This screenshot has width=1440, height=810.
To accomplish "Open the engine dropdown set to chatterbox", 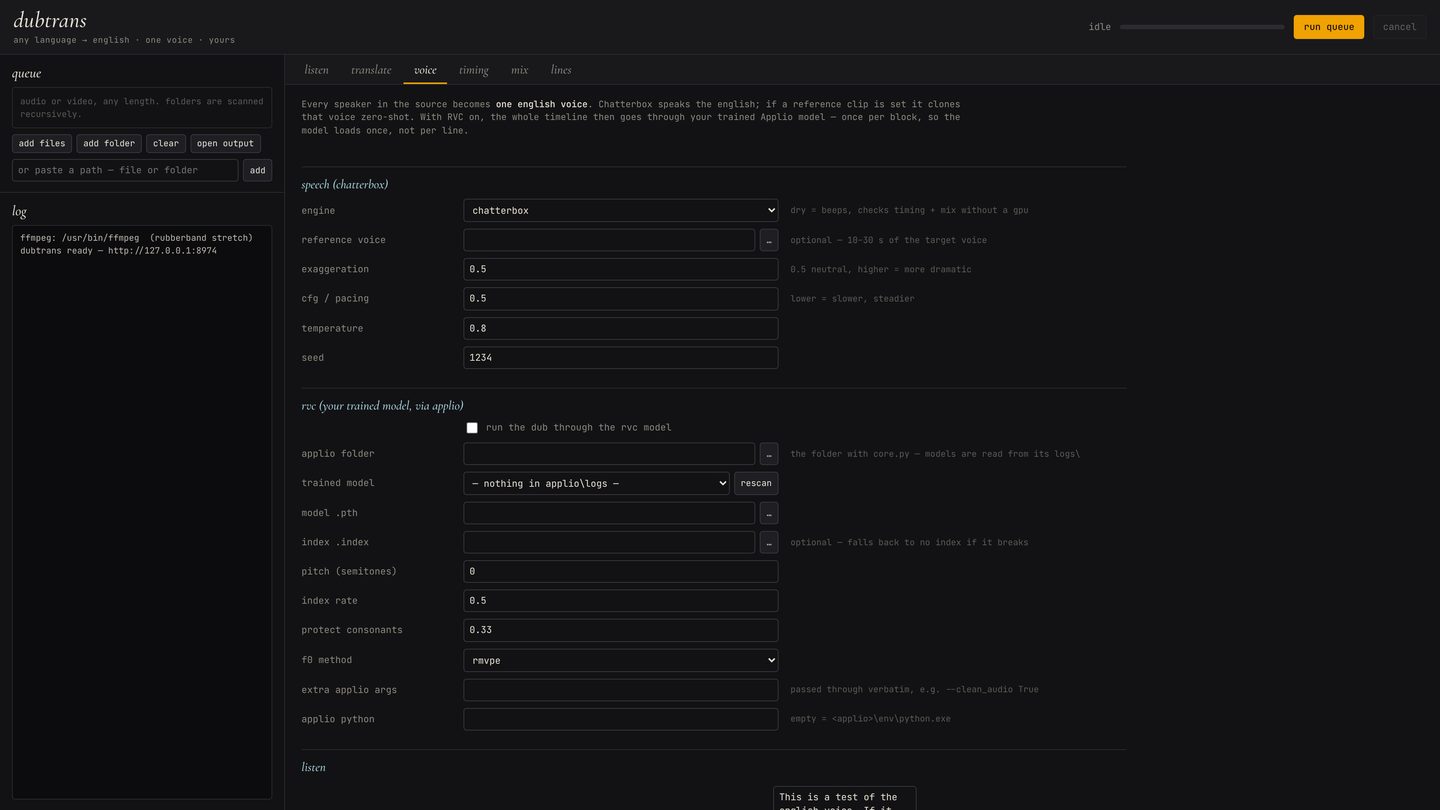I will click(x=621, y=211).
